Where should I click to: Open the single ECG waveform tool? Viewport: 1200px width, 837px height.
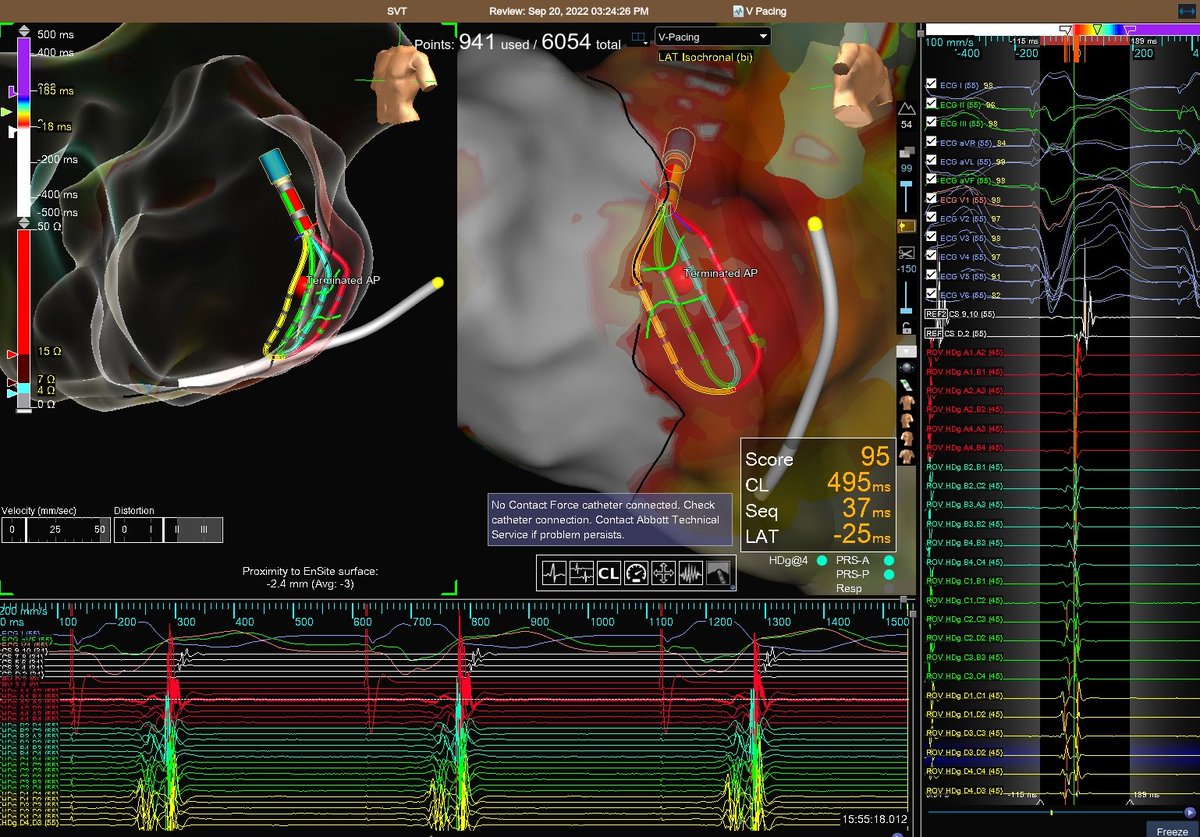(x=555, y=573)
